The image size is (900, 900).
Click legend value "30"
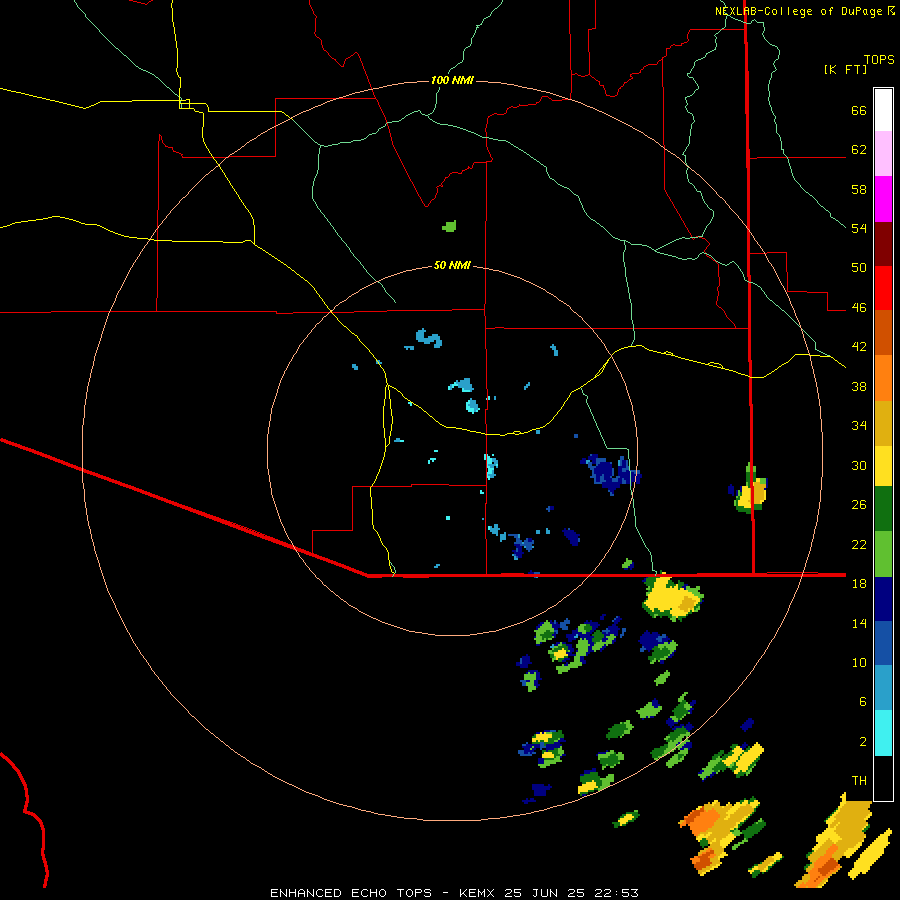pyautogui.click(x=859, y=465)
